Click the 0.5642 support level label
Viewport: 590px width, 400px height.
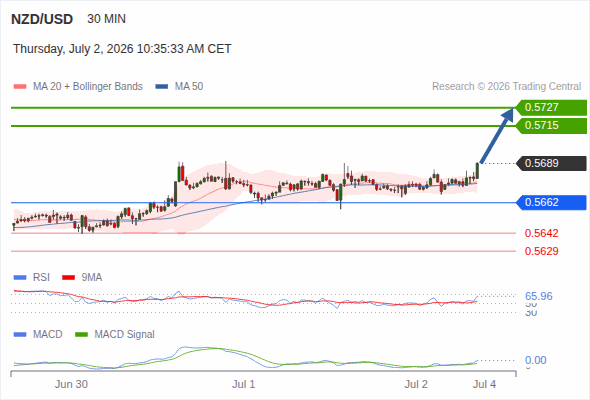[541, 233]
